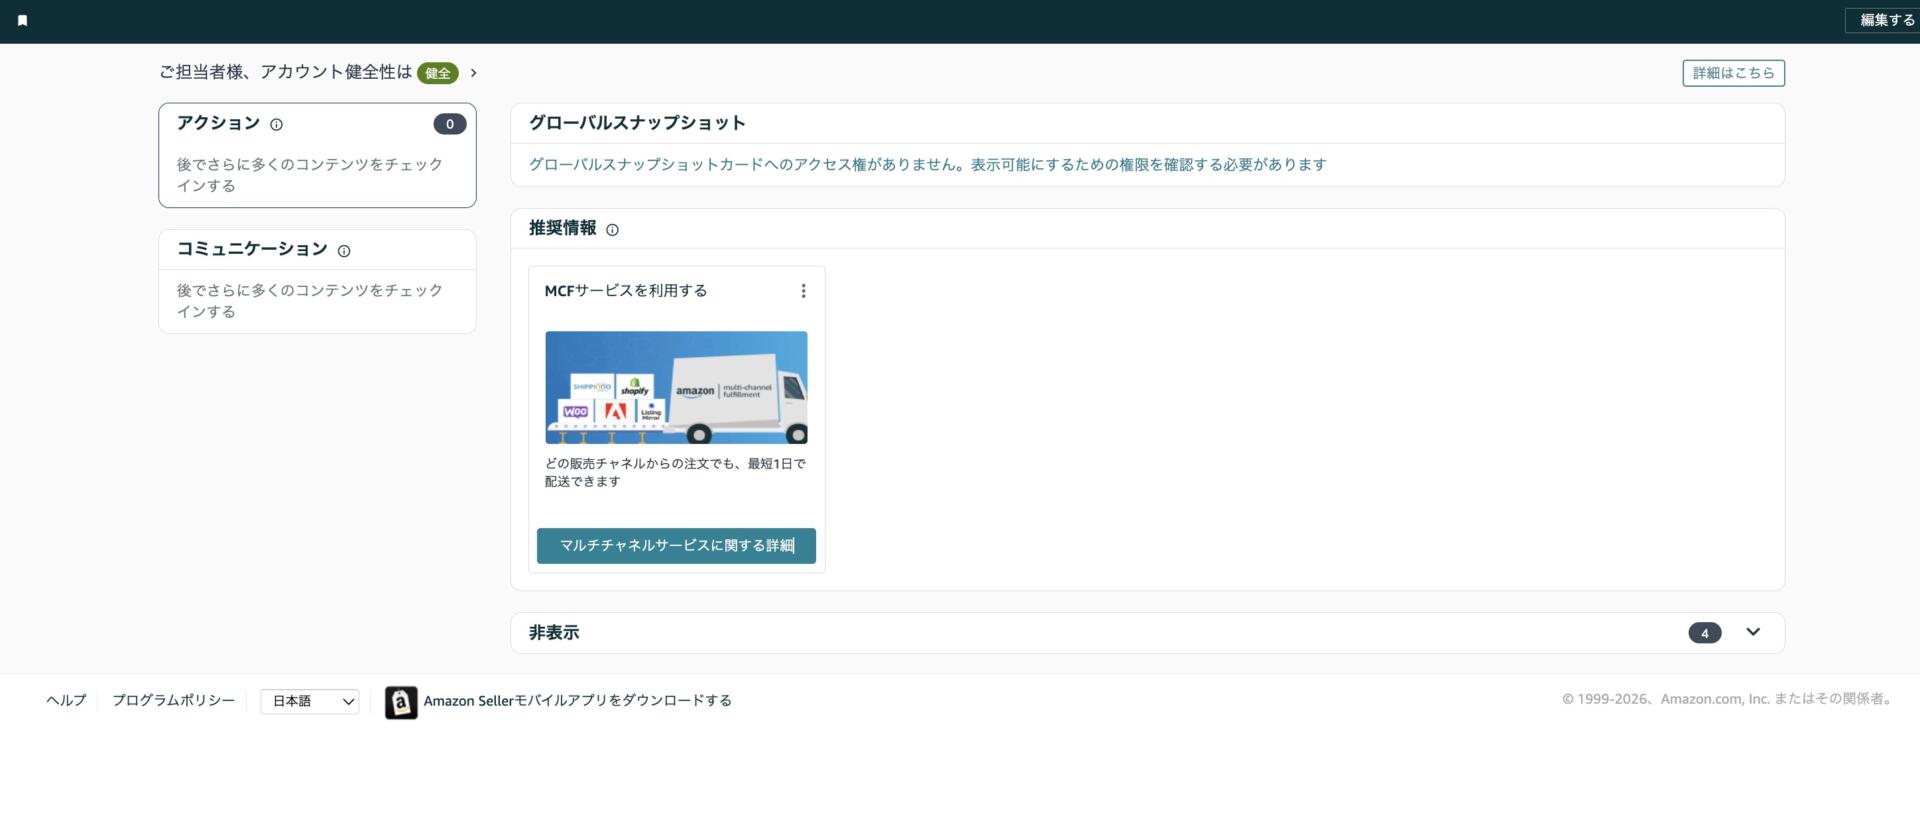
Task: Click the 詳細はこちら button
Action: click(x=1732, y=73)
